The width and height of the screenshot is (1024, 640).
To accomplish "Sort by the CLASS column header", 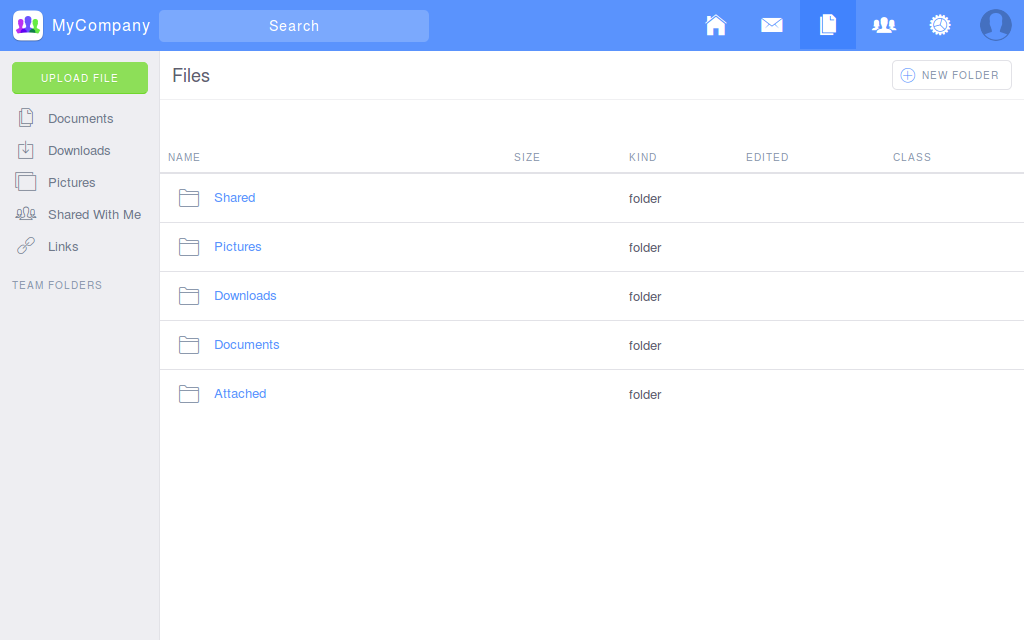I will pos(912,157).
